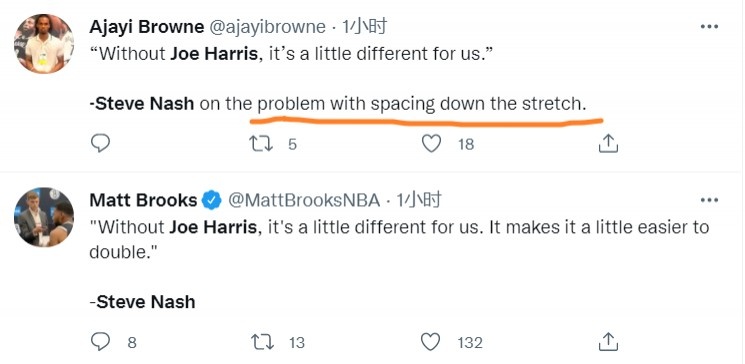Retweet Ajayi Browne's Joe Harris tweet
745x364 pixels.
261,144
